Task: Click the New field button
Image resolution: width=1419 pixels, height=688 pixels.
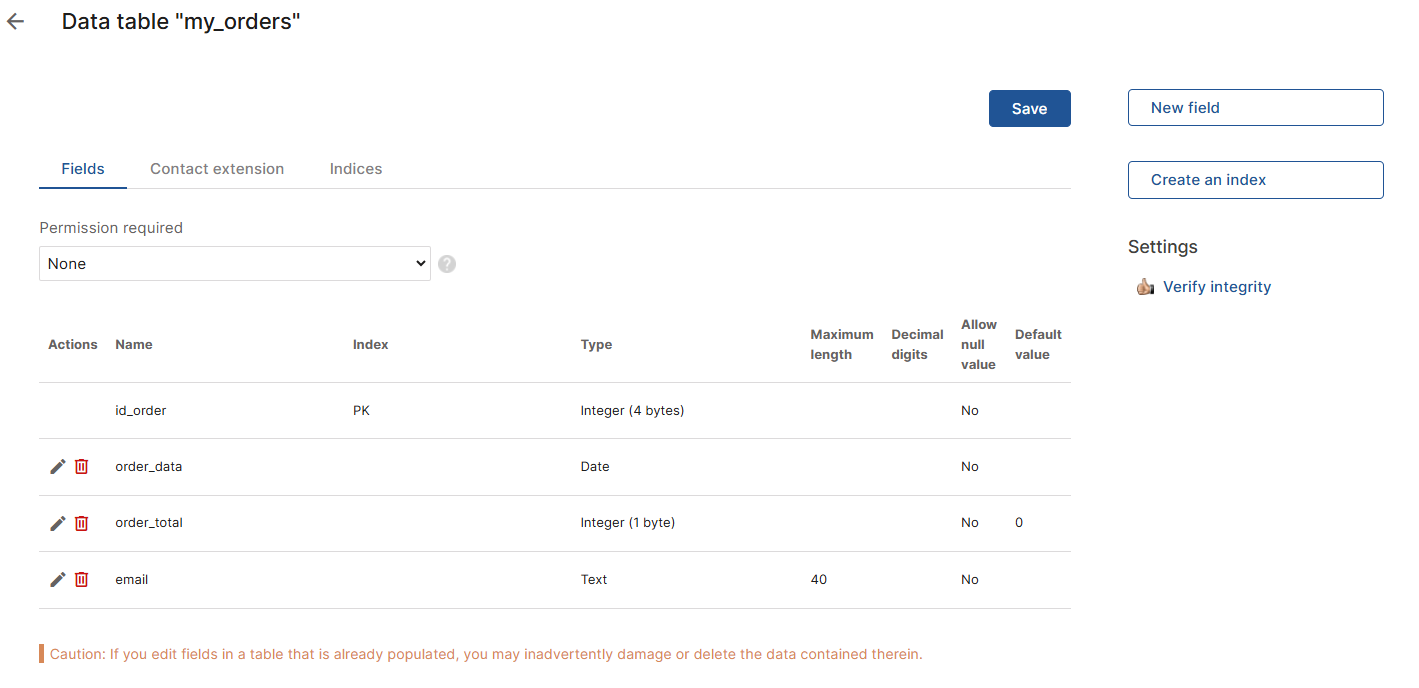Action: [1255, 107]
